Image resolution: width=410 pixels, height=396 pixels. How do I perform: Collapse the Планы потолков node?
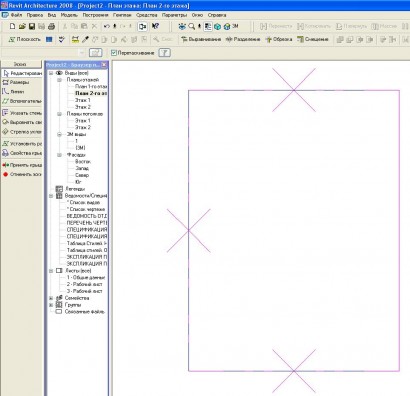(59, 114)
